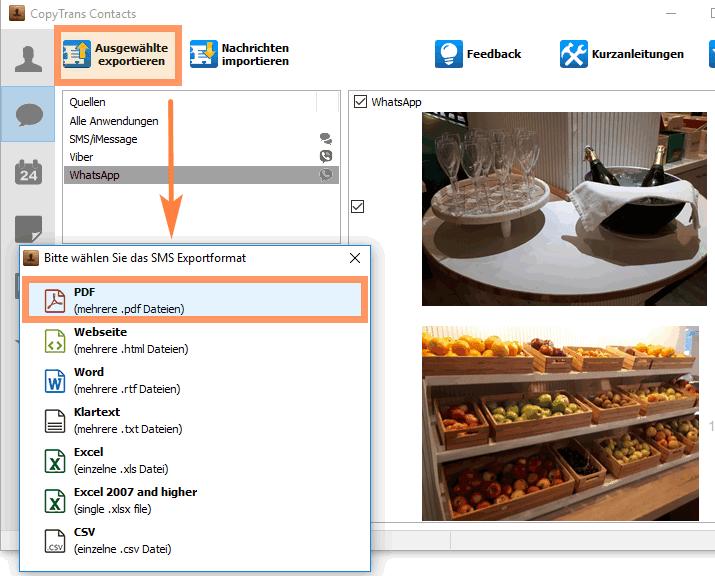The height and width of the screenshot is (576, 715).
Task: Click the Viber phone icon
Action: tap(326, 156)
